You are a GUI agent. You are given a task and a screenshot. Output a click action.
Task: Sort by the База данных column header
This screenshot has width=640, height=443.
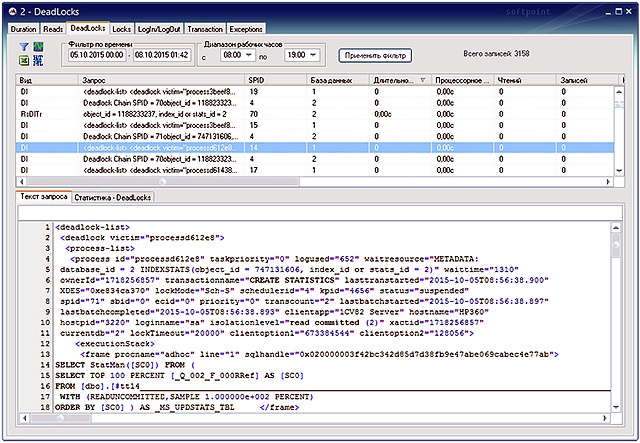pyautogui.click(x=338, y=80)
